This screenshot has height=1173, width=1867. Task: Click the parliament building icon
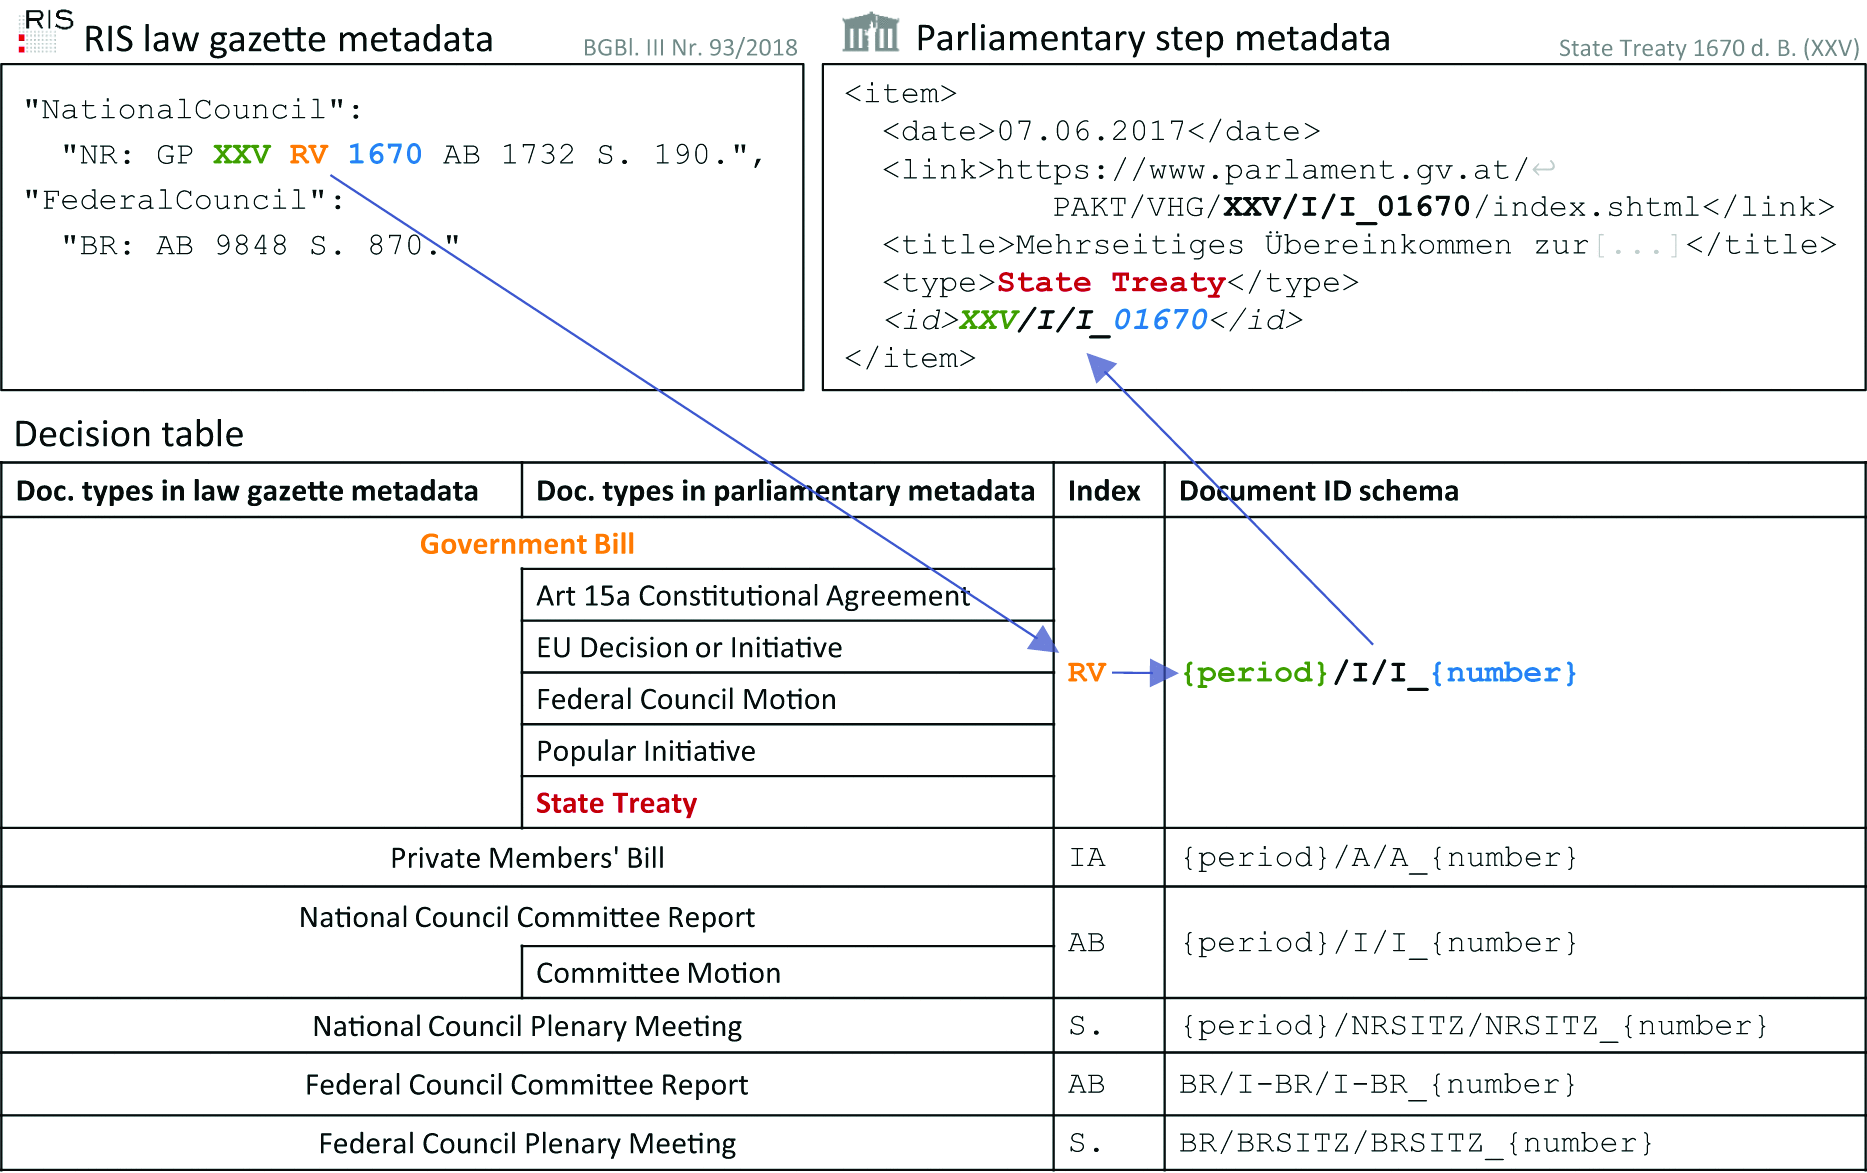click(870, 33)
